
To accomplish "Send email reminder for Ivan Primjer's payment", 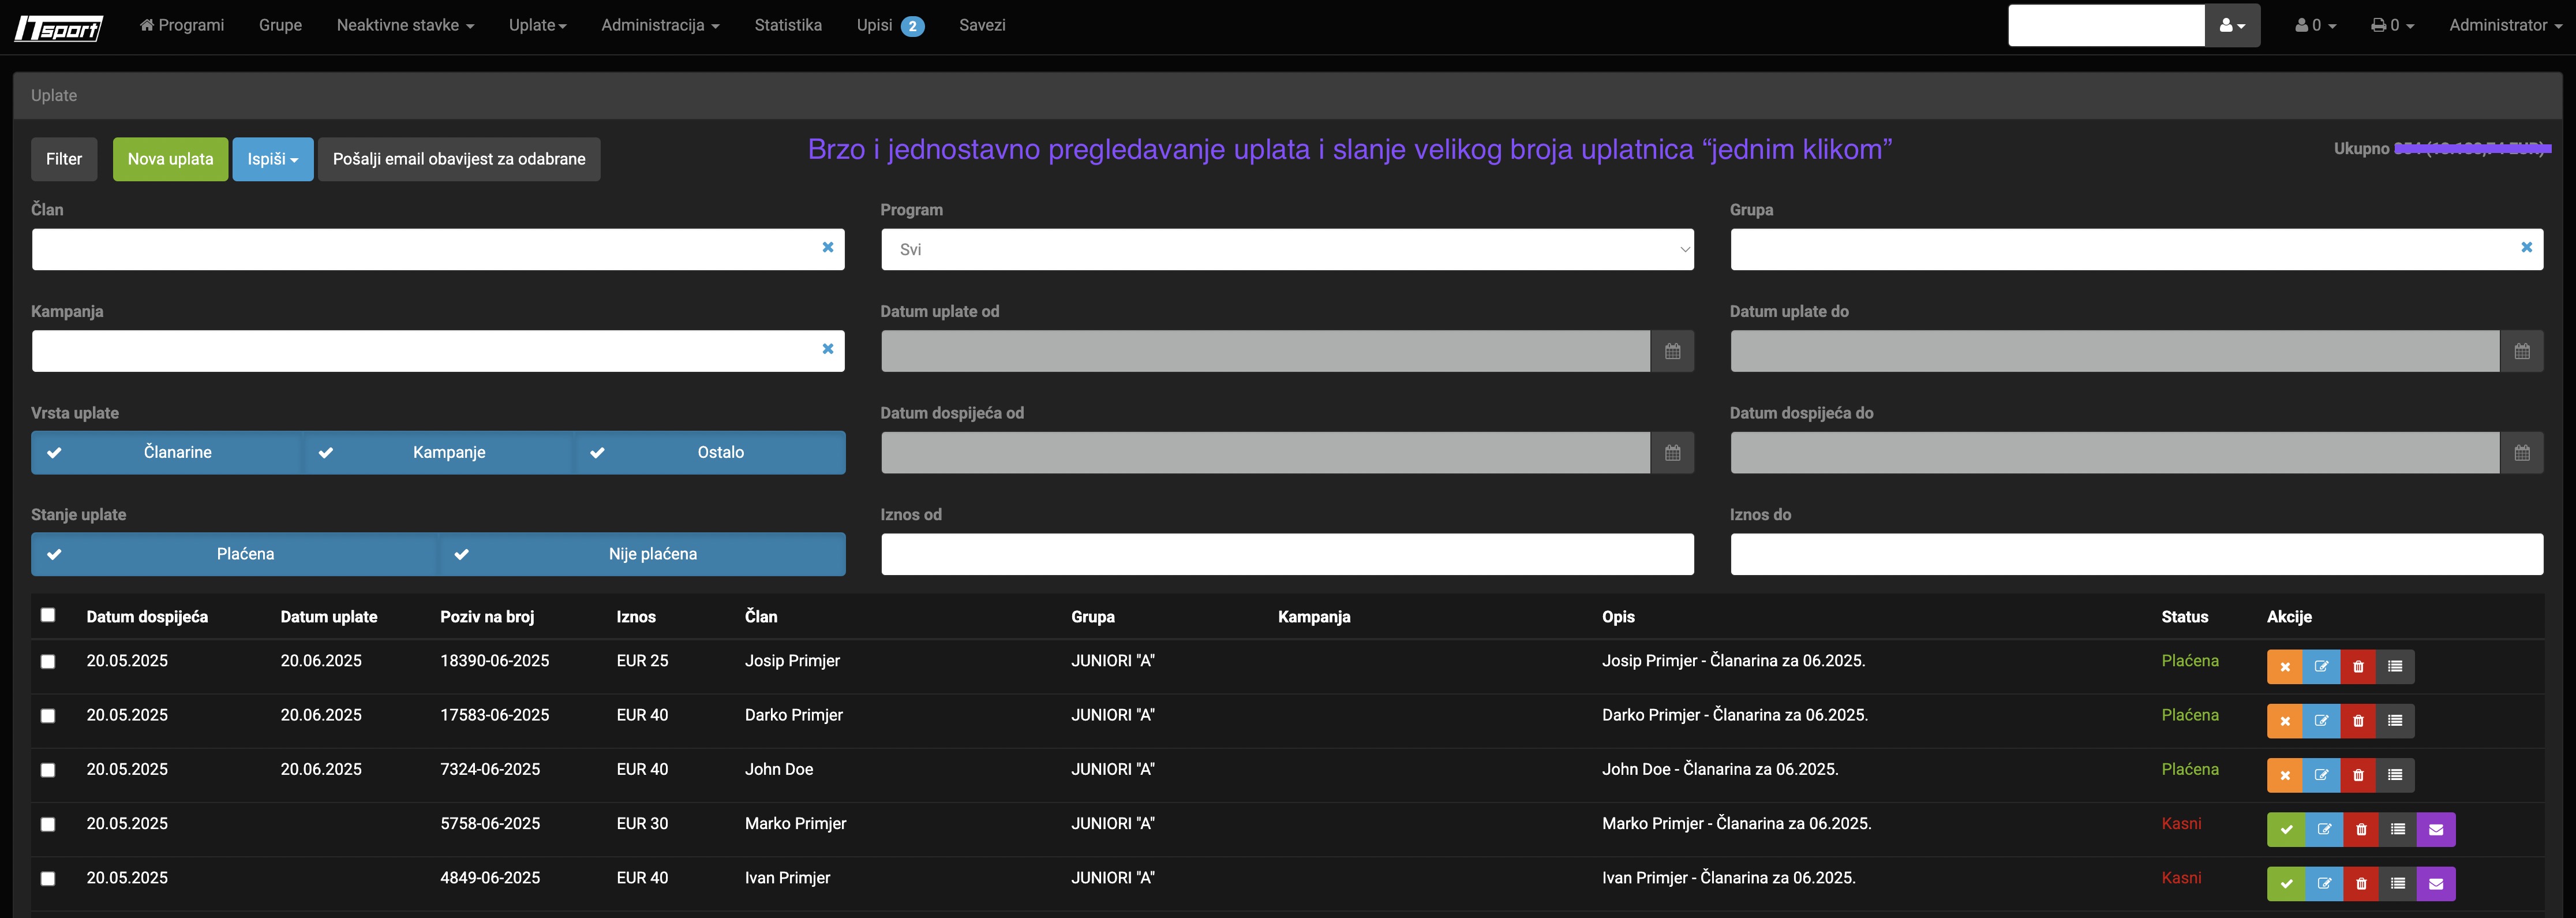I will click(2436, 883).
